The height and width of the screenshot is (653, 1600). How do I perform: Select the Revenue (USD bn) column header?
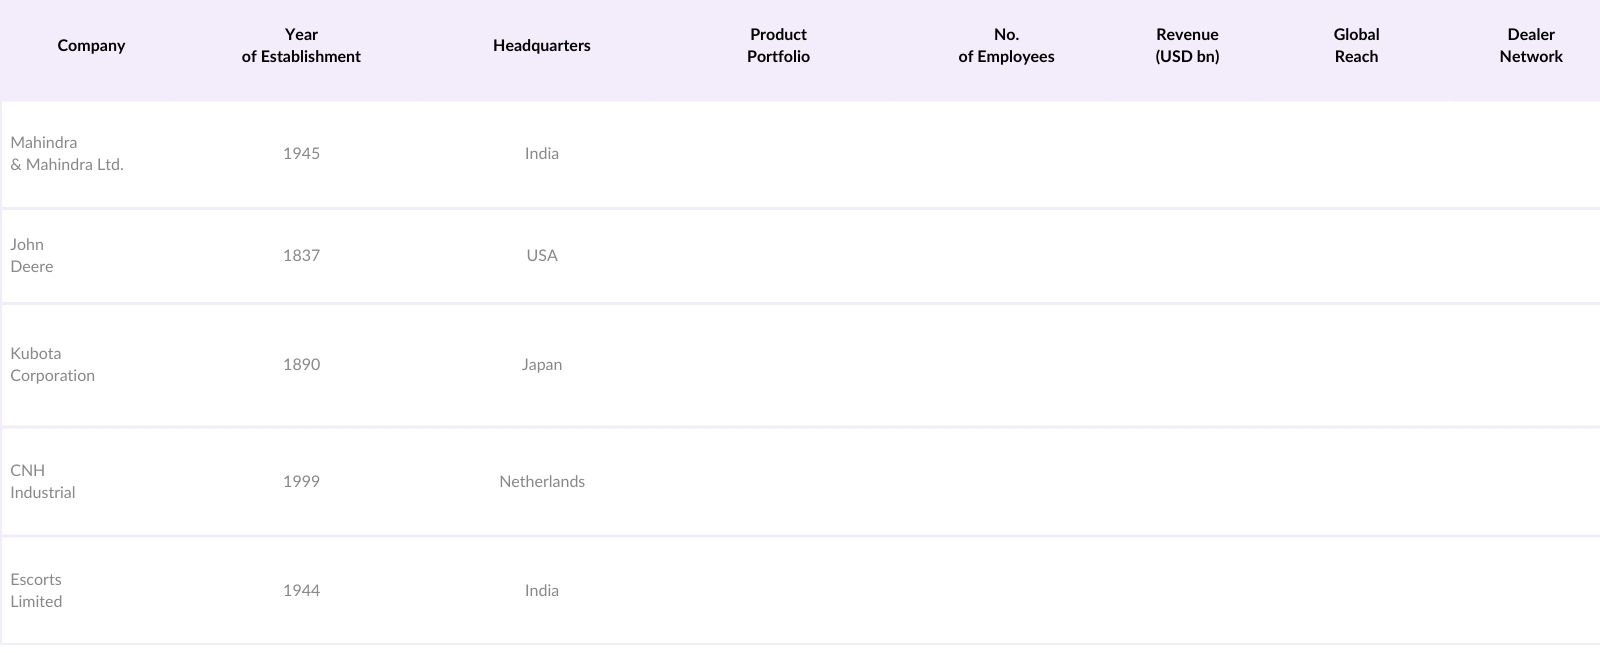(1187, 46)
